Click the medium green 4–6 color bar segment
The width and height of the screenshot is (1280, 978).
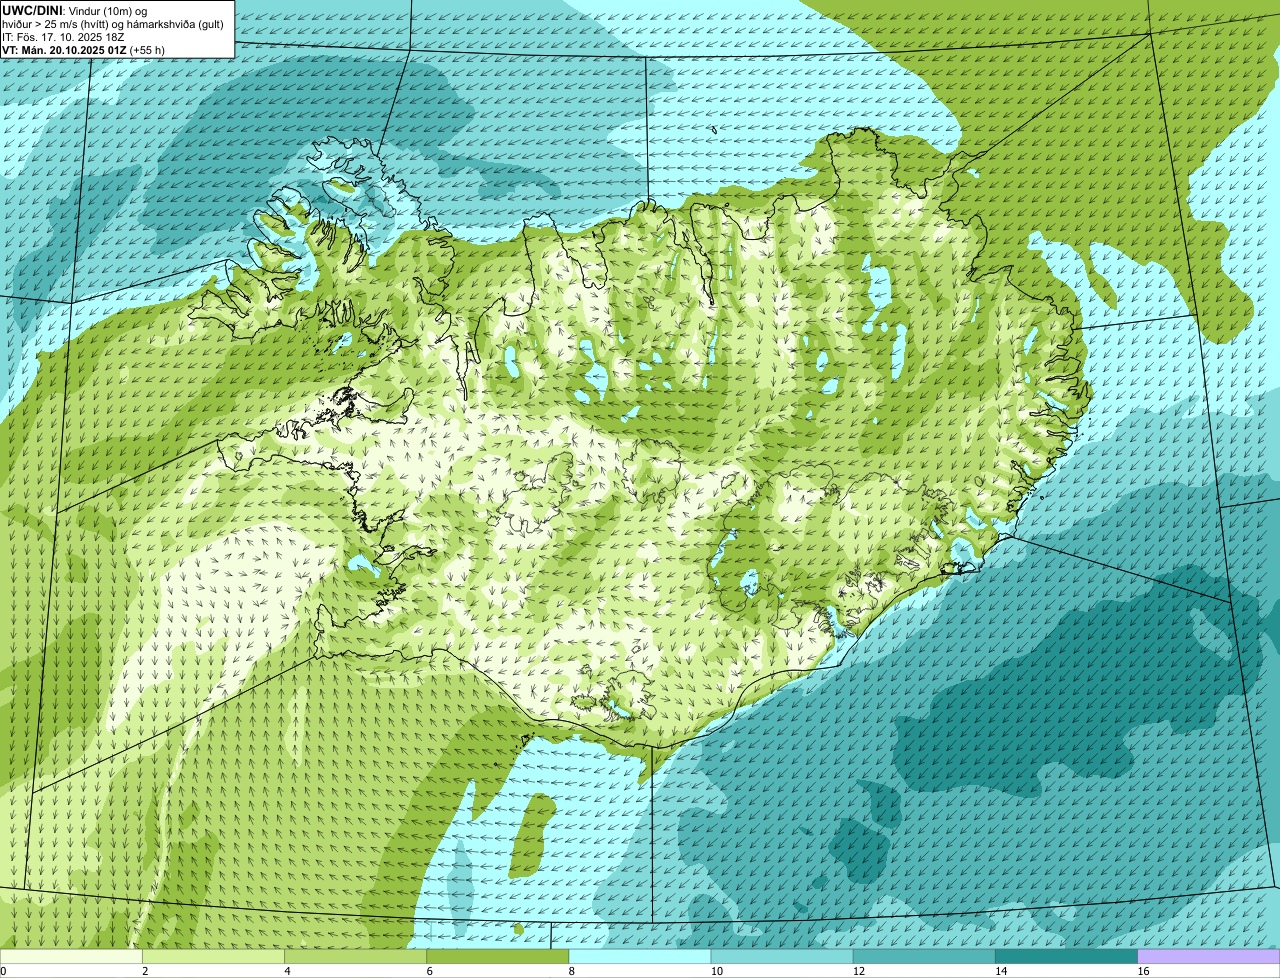[x=355, y=956]
